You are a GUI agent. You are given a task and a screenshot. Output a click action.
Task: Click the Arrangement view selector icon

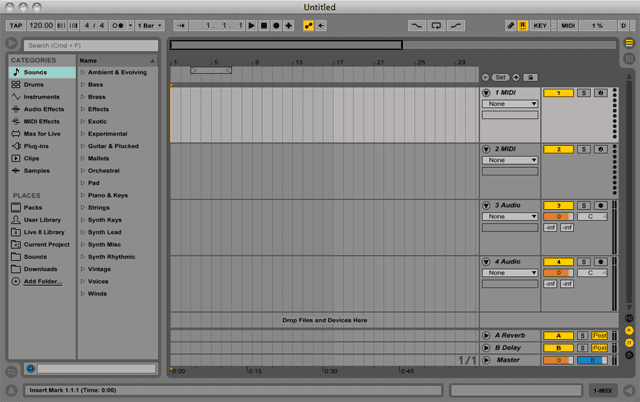pos(629,43)
